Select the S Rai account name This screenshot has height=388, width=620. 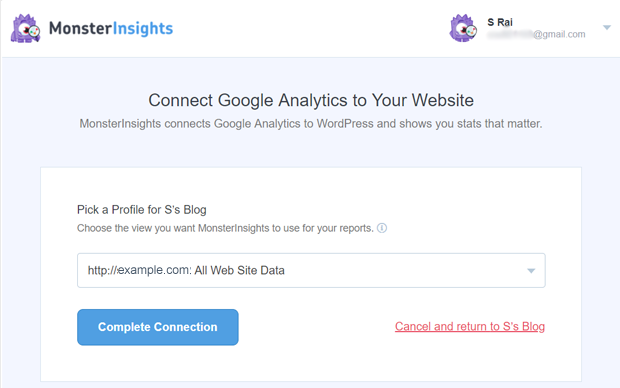[500, 22]
